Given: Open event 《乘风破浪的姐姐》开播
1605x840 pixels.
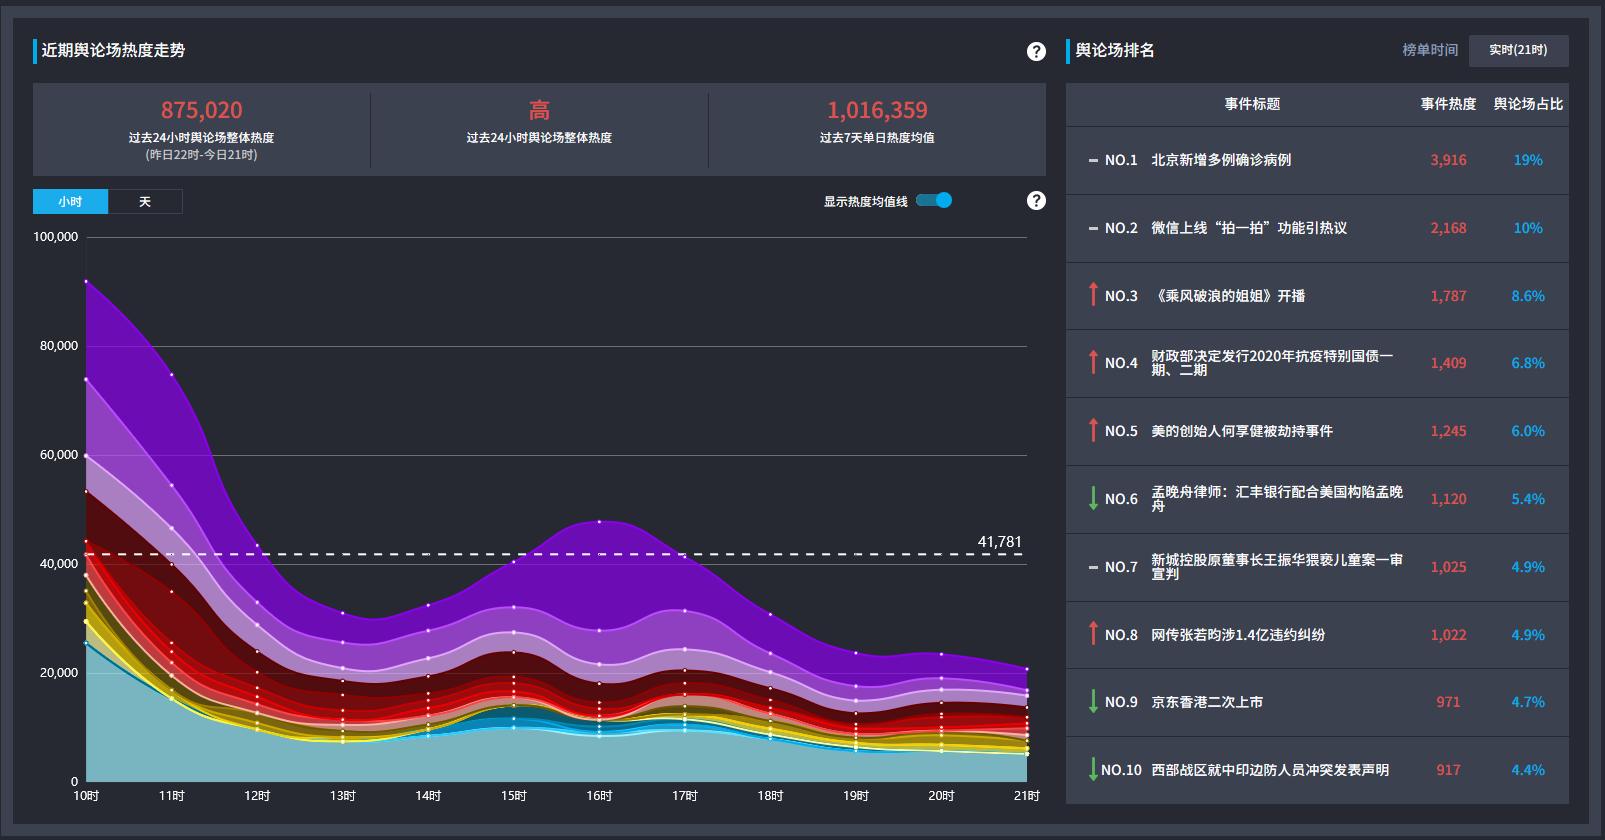Looking at the screenshot, I should coord(1229,296).
